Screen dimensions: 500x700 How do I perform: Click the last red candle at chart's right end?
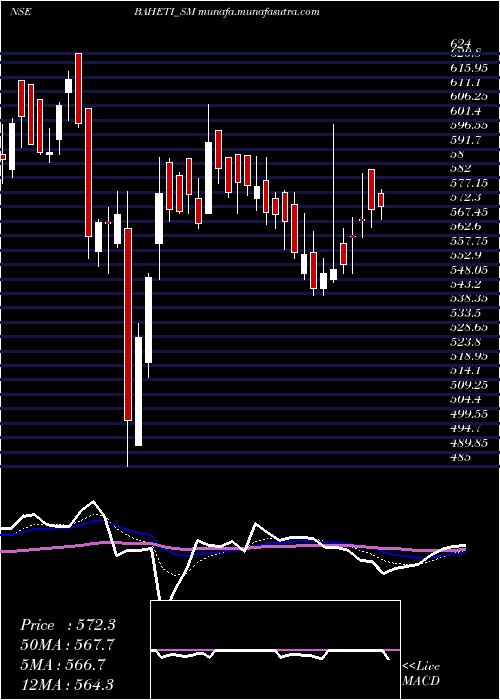[x=381, y=200]
